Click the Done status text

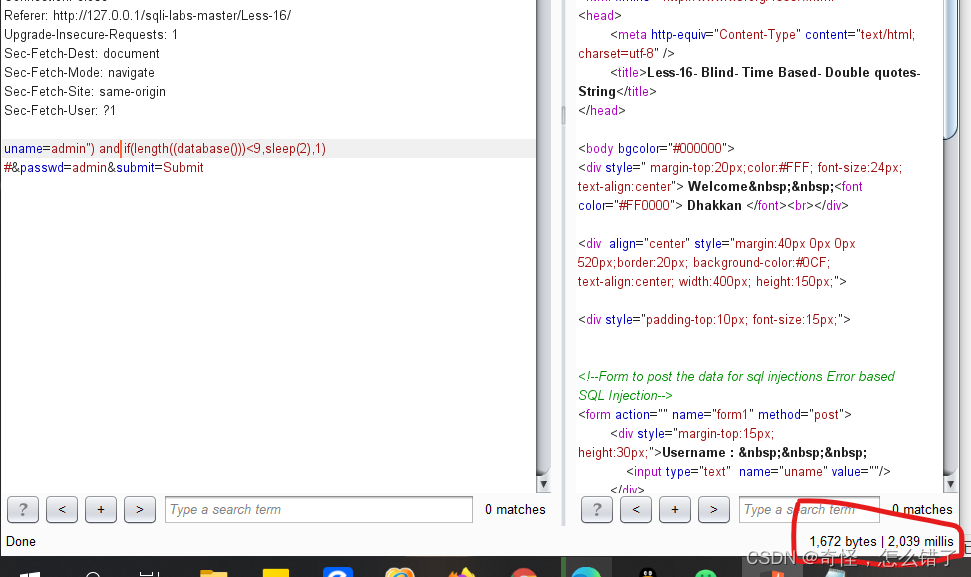pos(21,542)
